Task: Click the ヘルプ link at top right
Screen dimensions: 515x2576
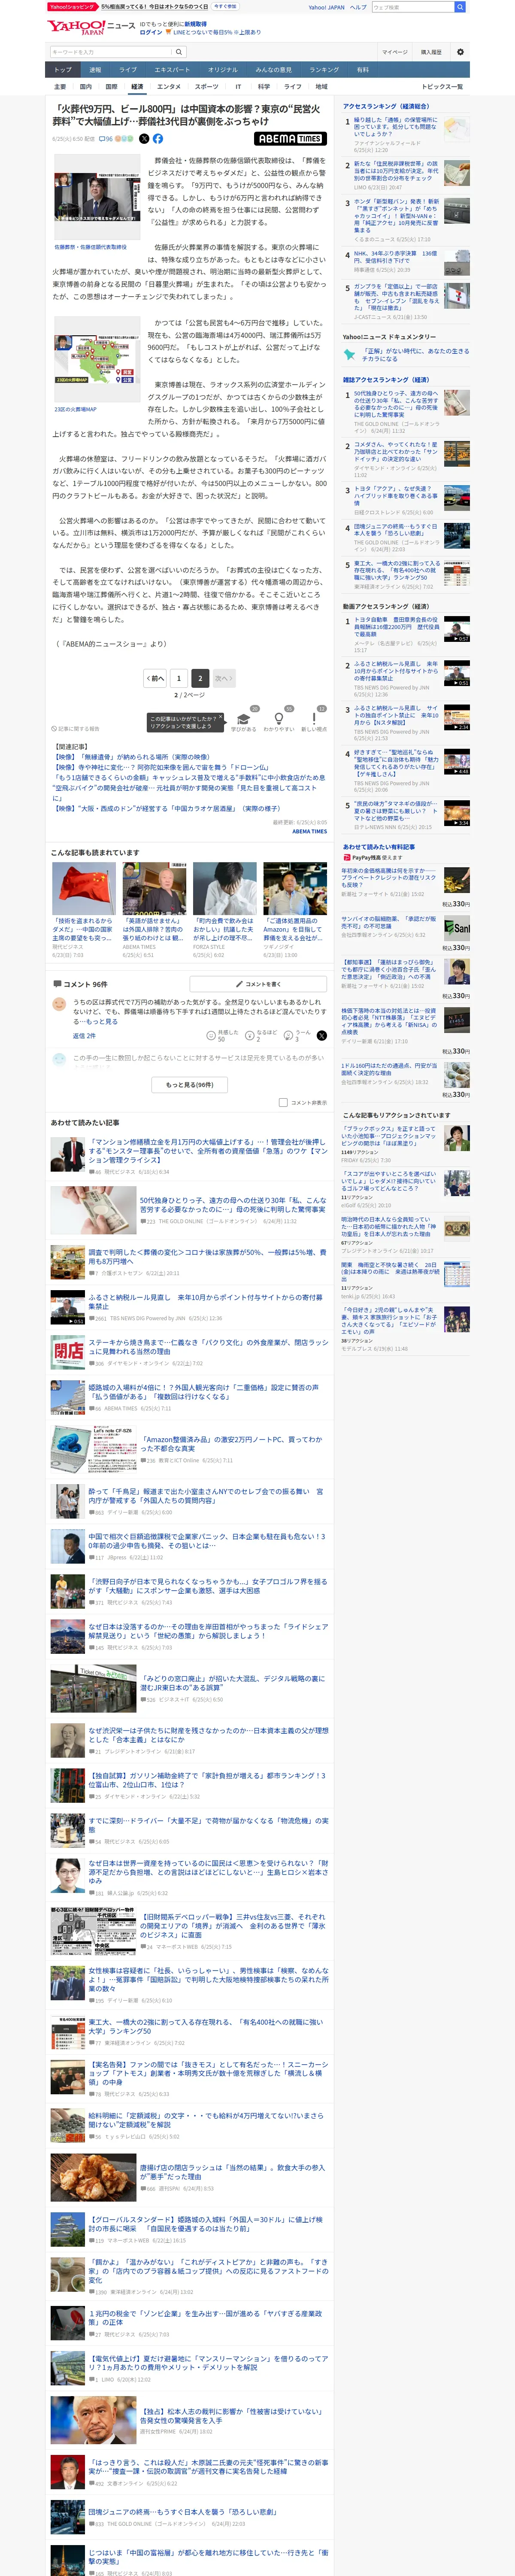Action: coord(358,7)
